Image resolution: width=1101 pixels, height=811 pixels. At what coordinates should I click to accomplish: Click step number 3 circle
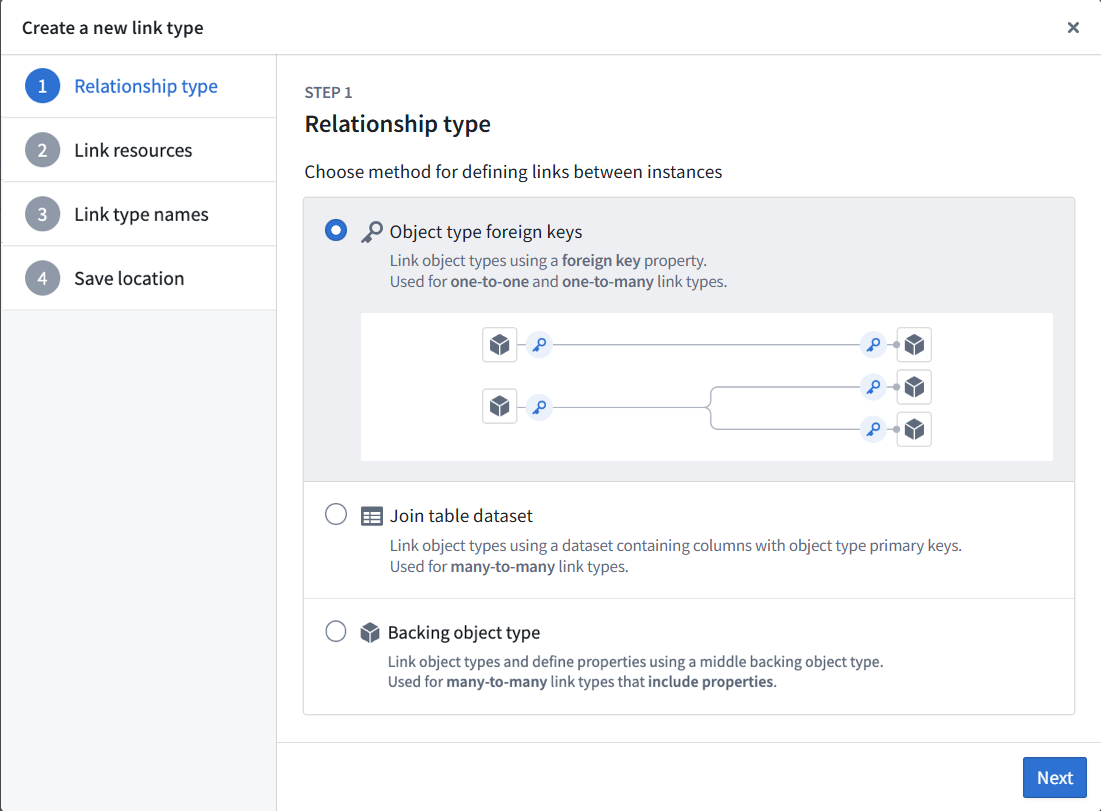[42, 214]
